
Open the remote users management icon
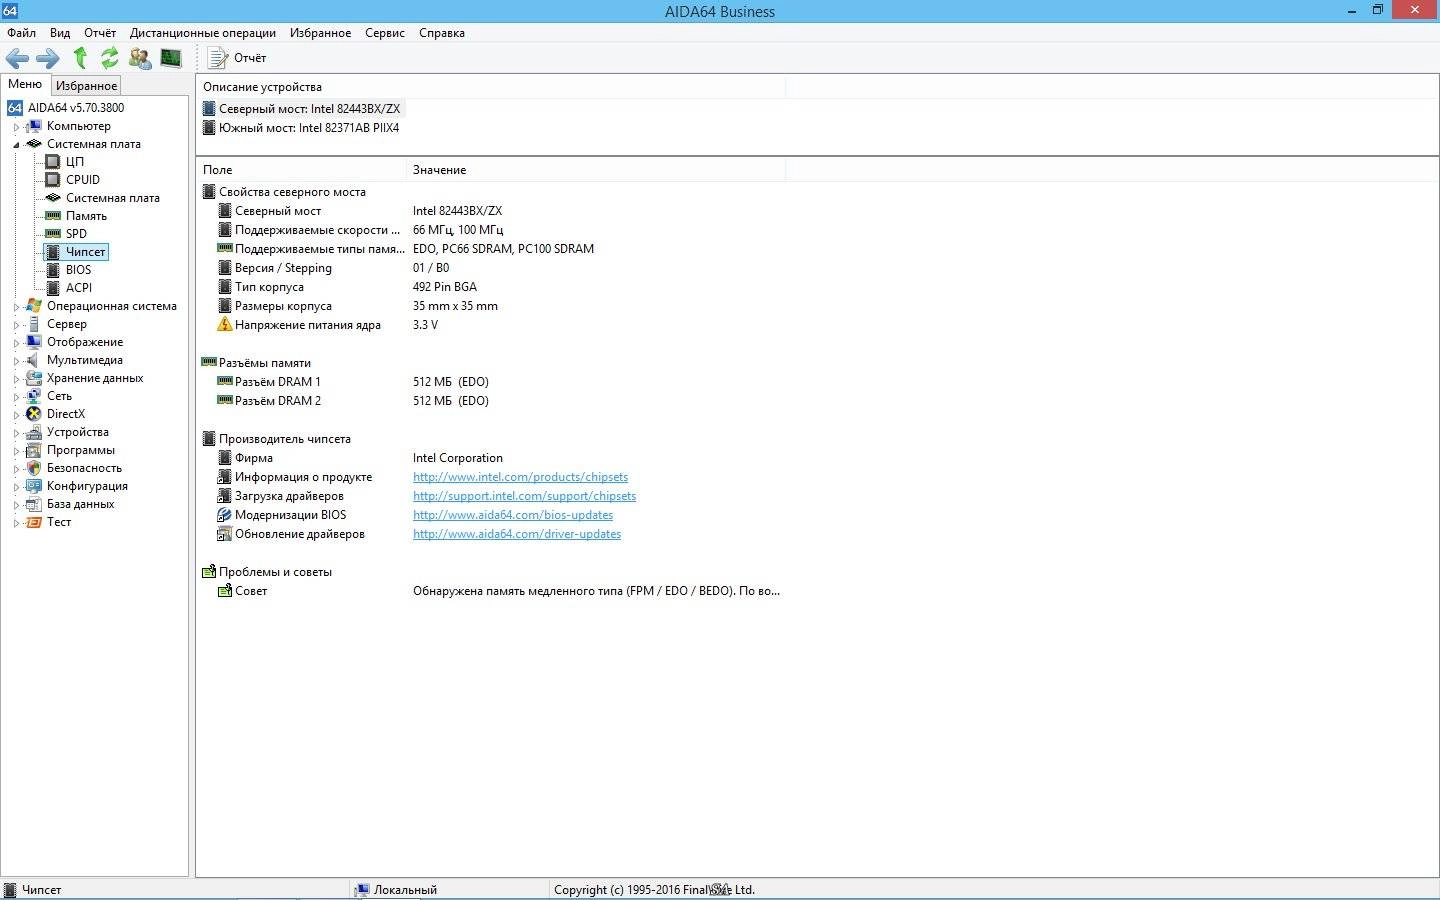click(140, 58)
